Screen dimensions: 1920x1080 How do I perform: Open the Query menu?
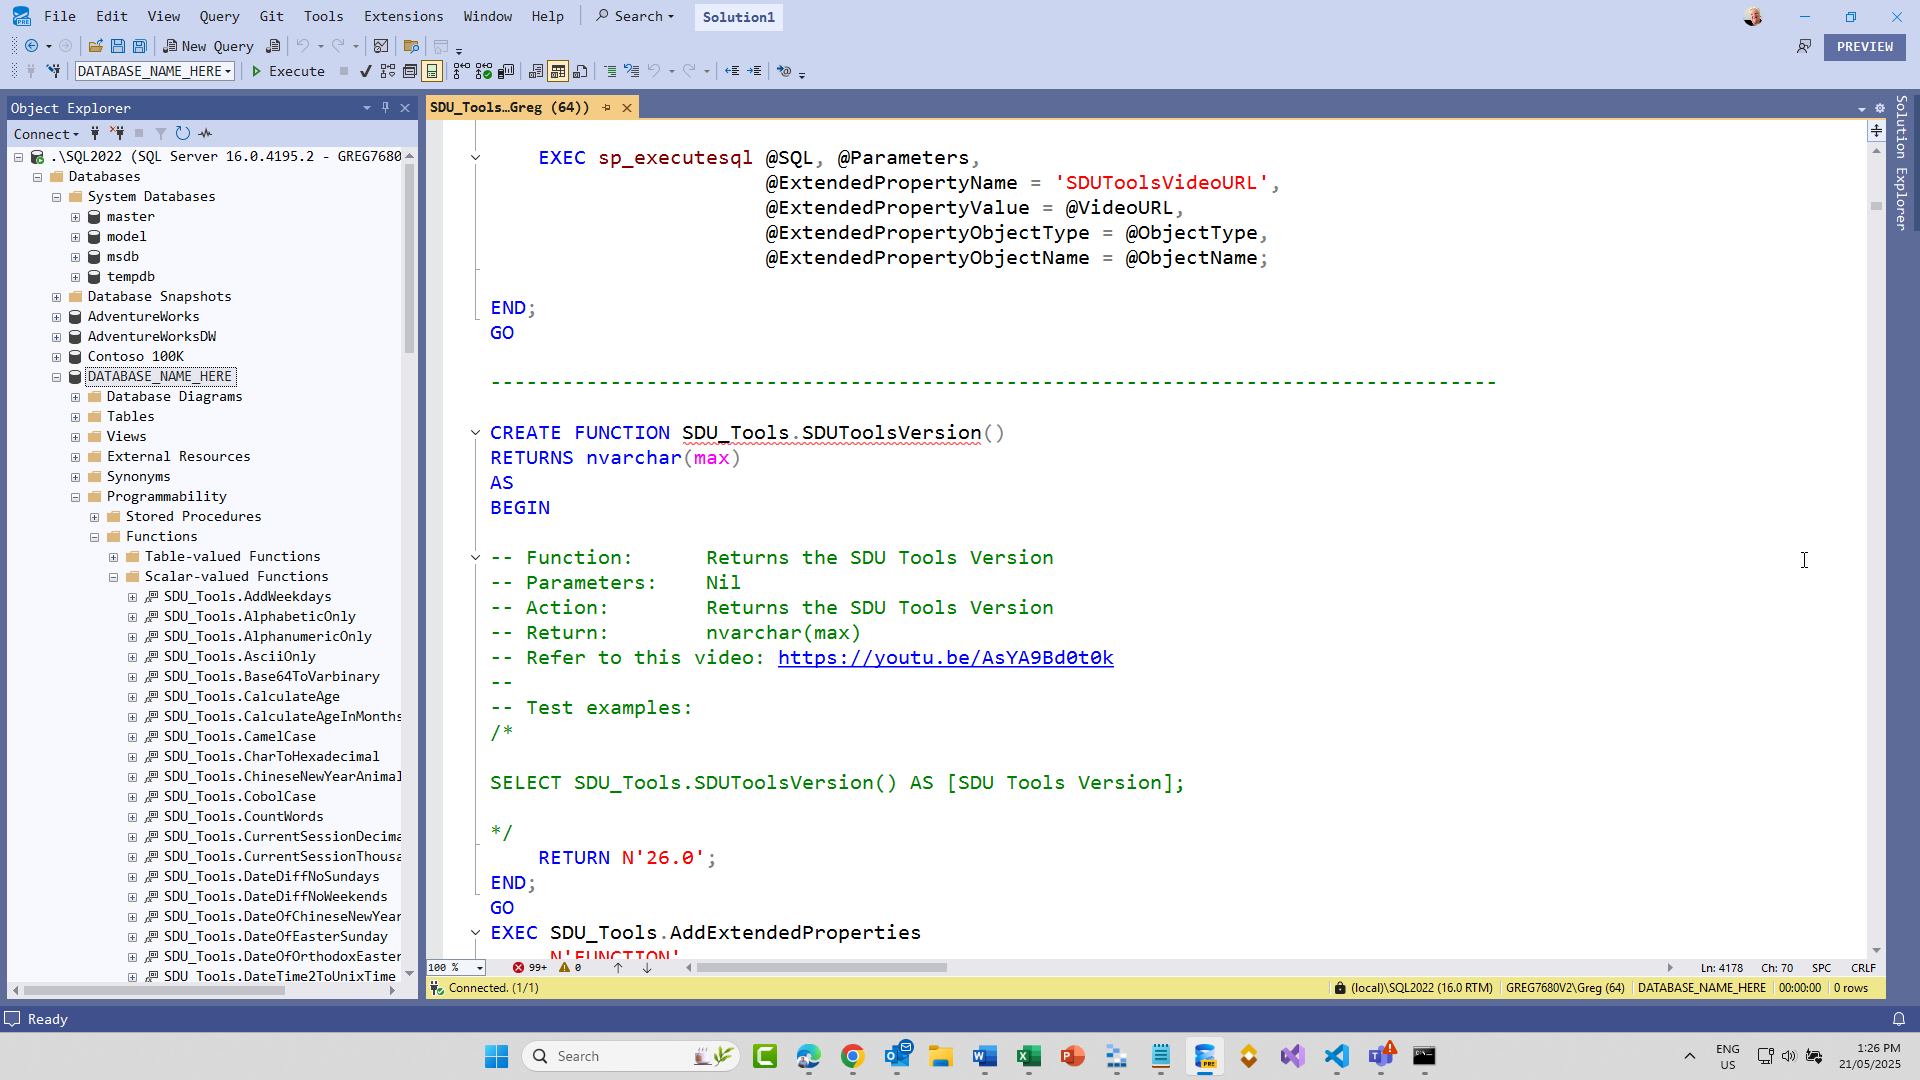tap(219, 16)
